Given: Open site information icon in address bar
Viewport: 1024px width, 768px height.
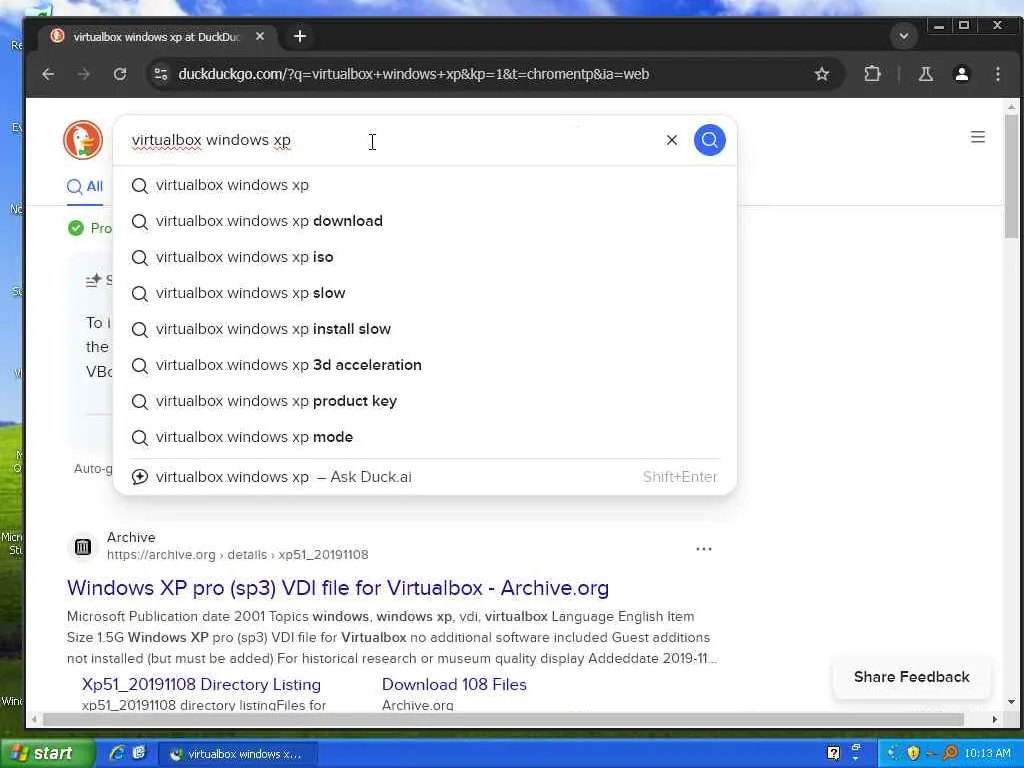Looking at the screenshot, I should coord(161,74).
